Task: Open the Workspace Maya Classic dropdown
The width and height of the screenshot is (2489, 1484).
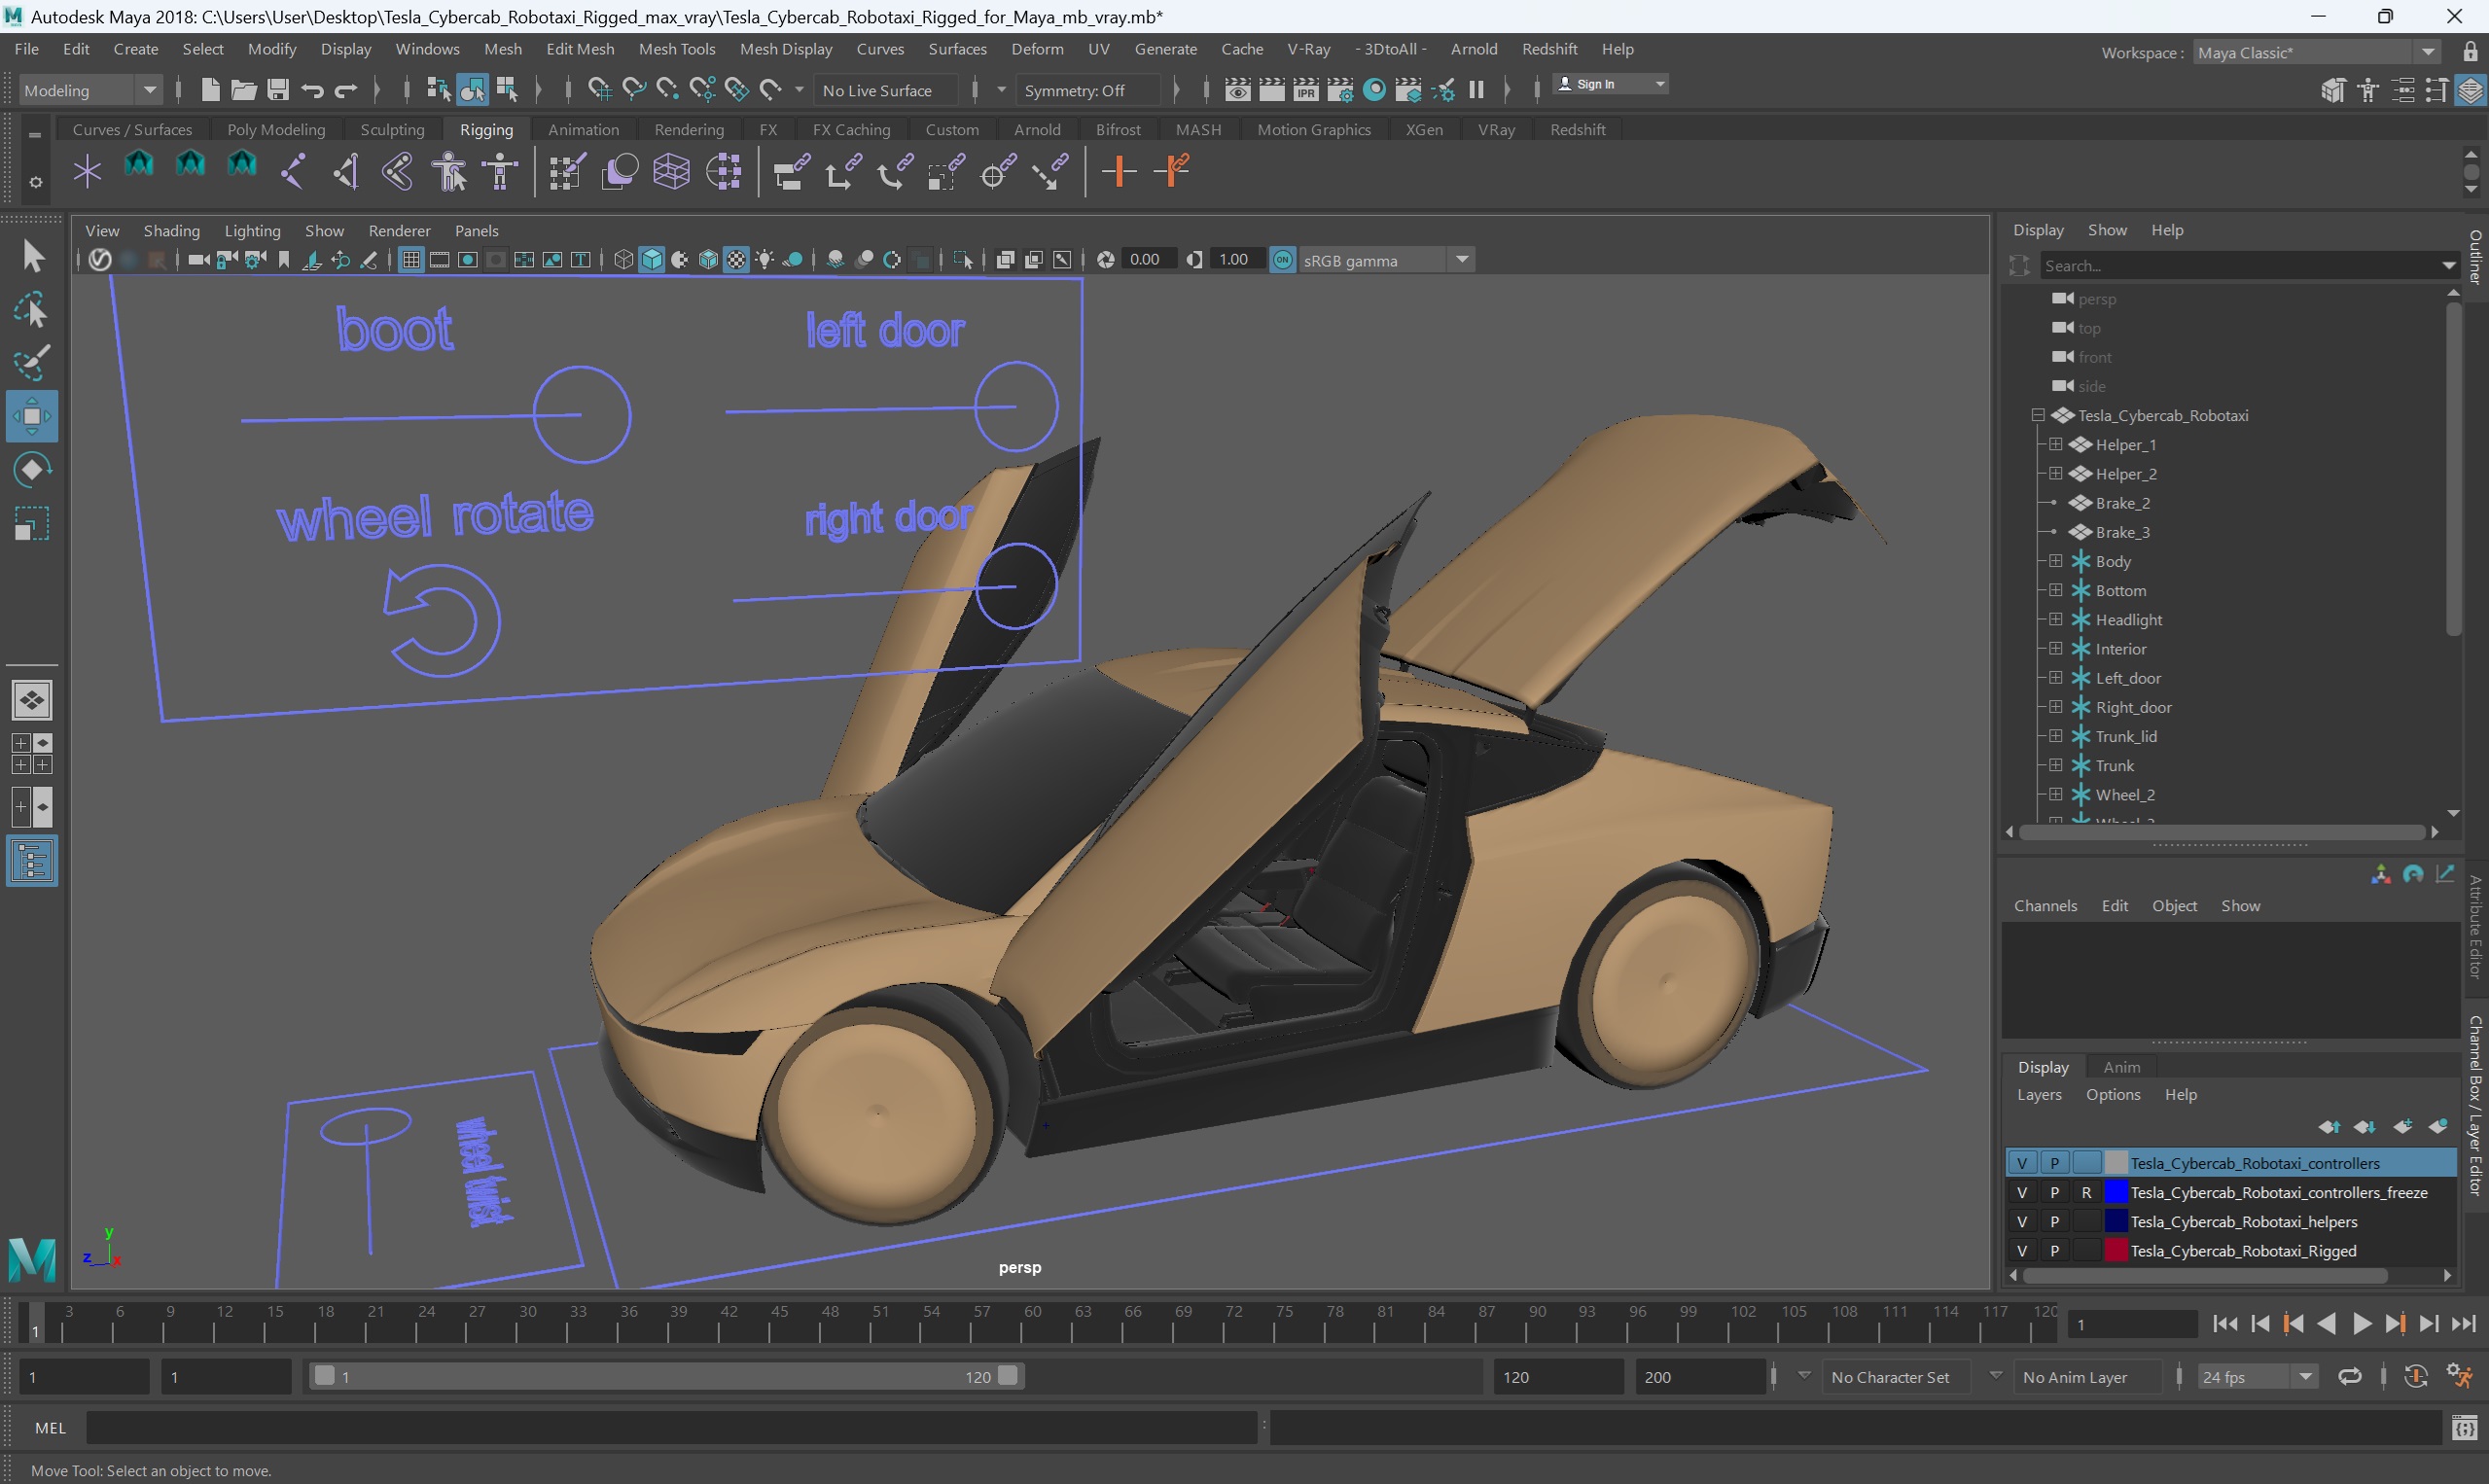Action: tap(2317, 52)
